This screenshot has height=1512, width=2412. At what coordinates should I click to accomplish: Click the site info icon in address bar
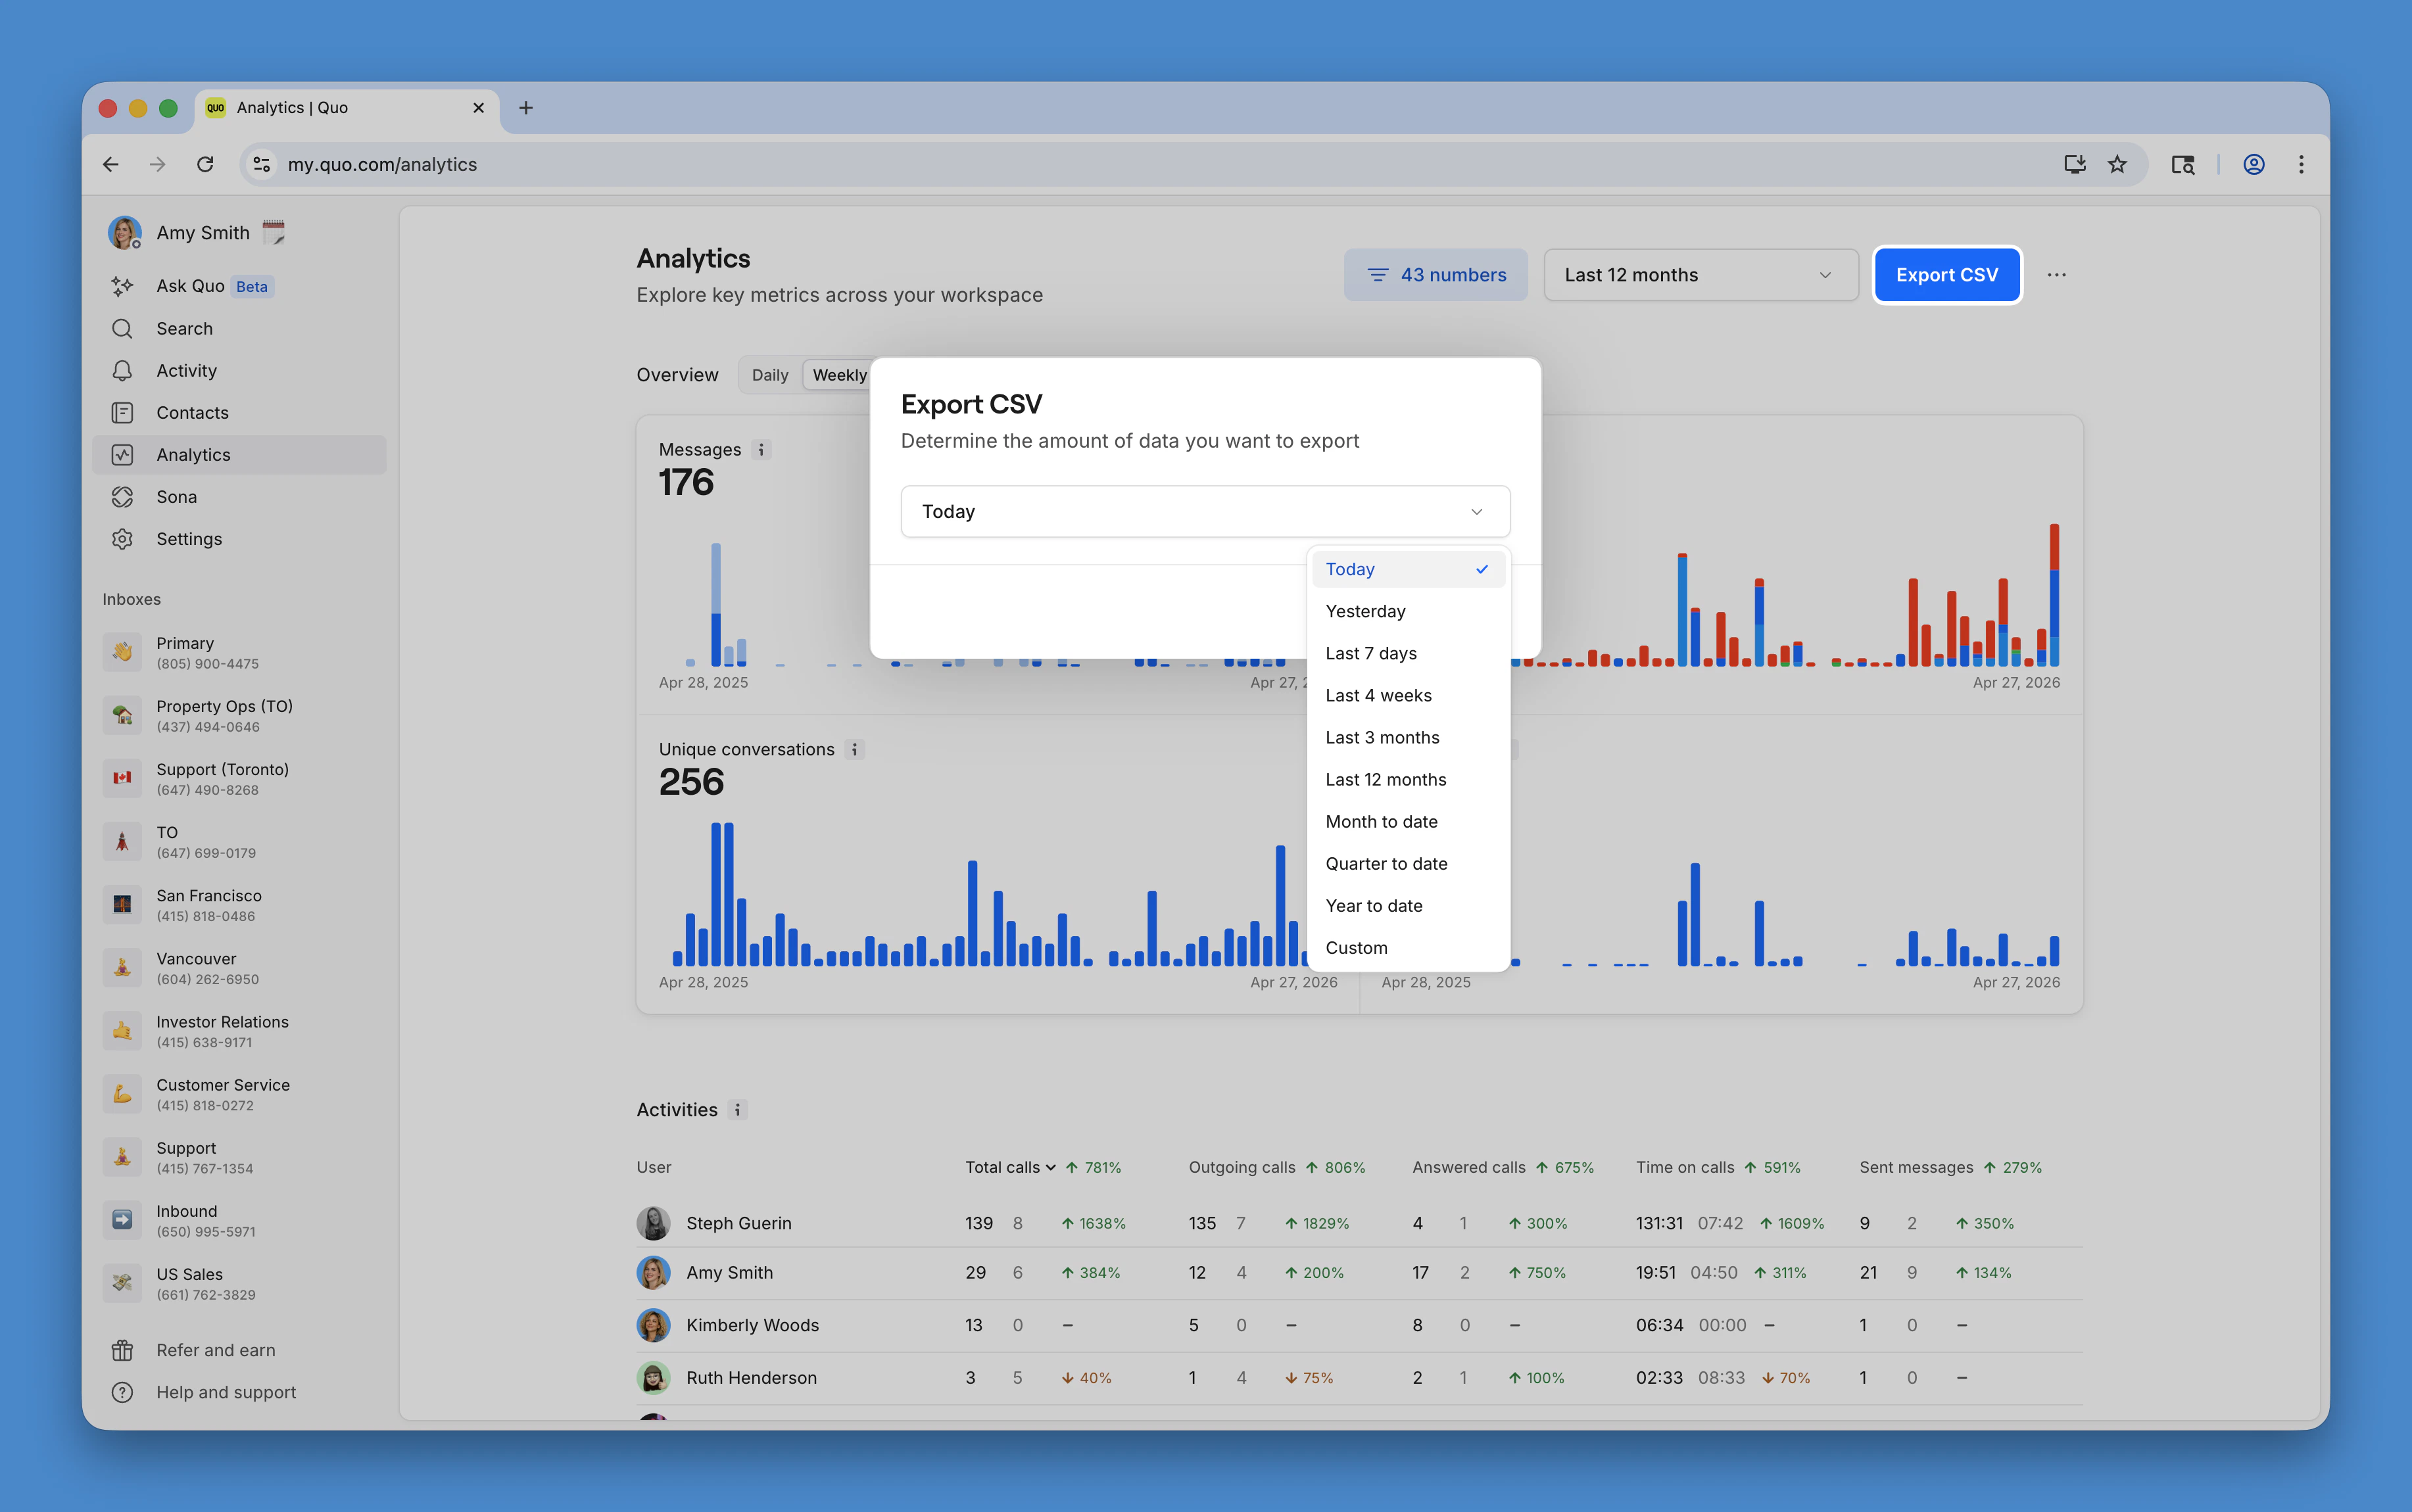point(262,164)
